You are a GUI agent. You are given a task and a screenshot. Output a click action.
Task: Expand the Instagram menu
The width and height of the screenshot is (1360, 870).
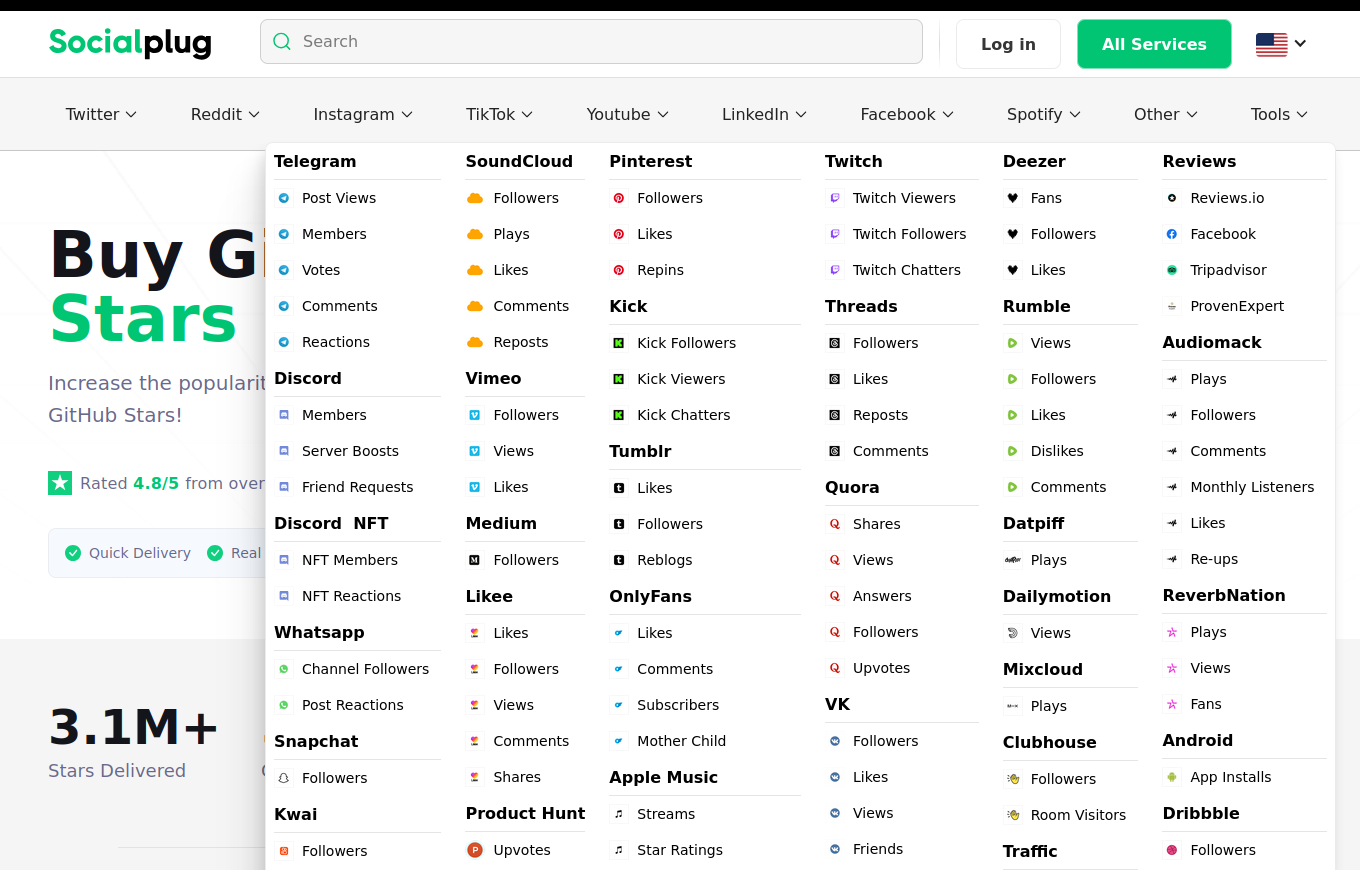click(363, 114)
